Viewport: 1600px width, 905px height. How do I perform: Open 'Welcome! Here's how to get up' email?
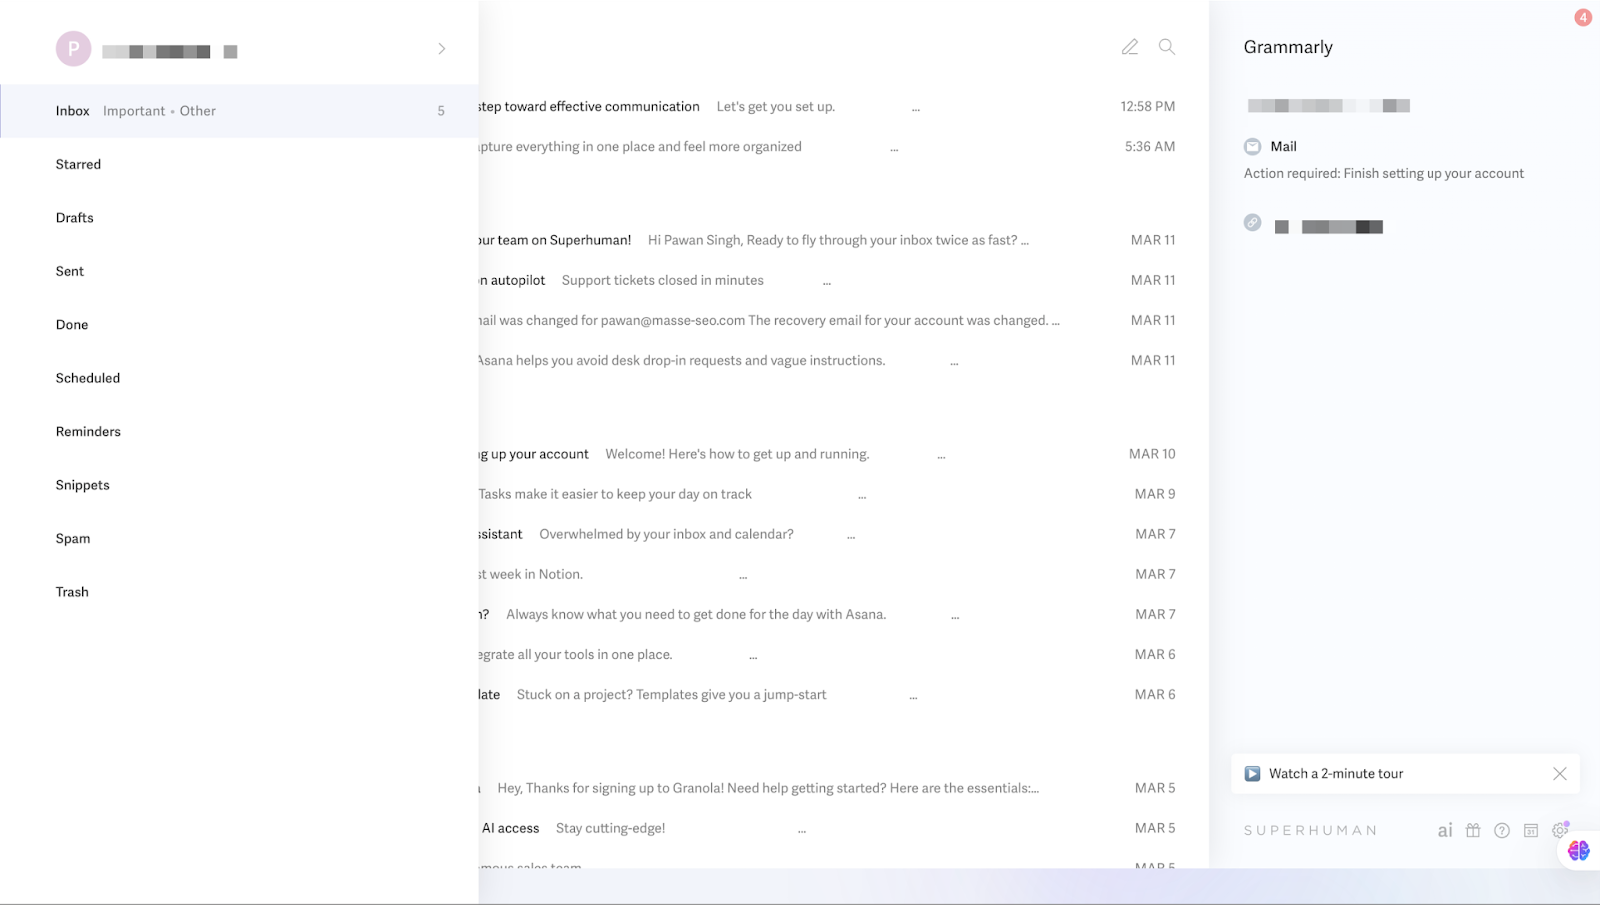[843, 454]
